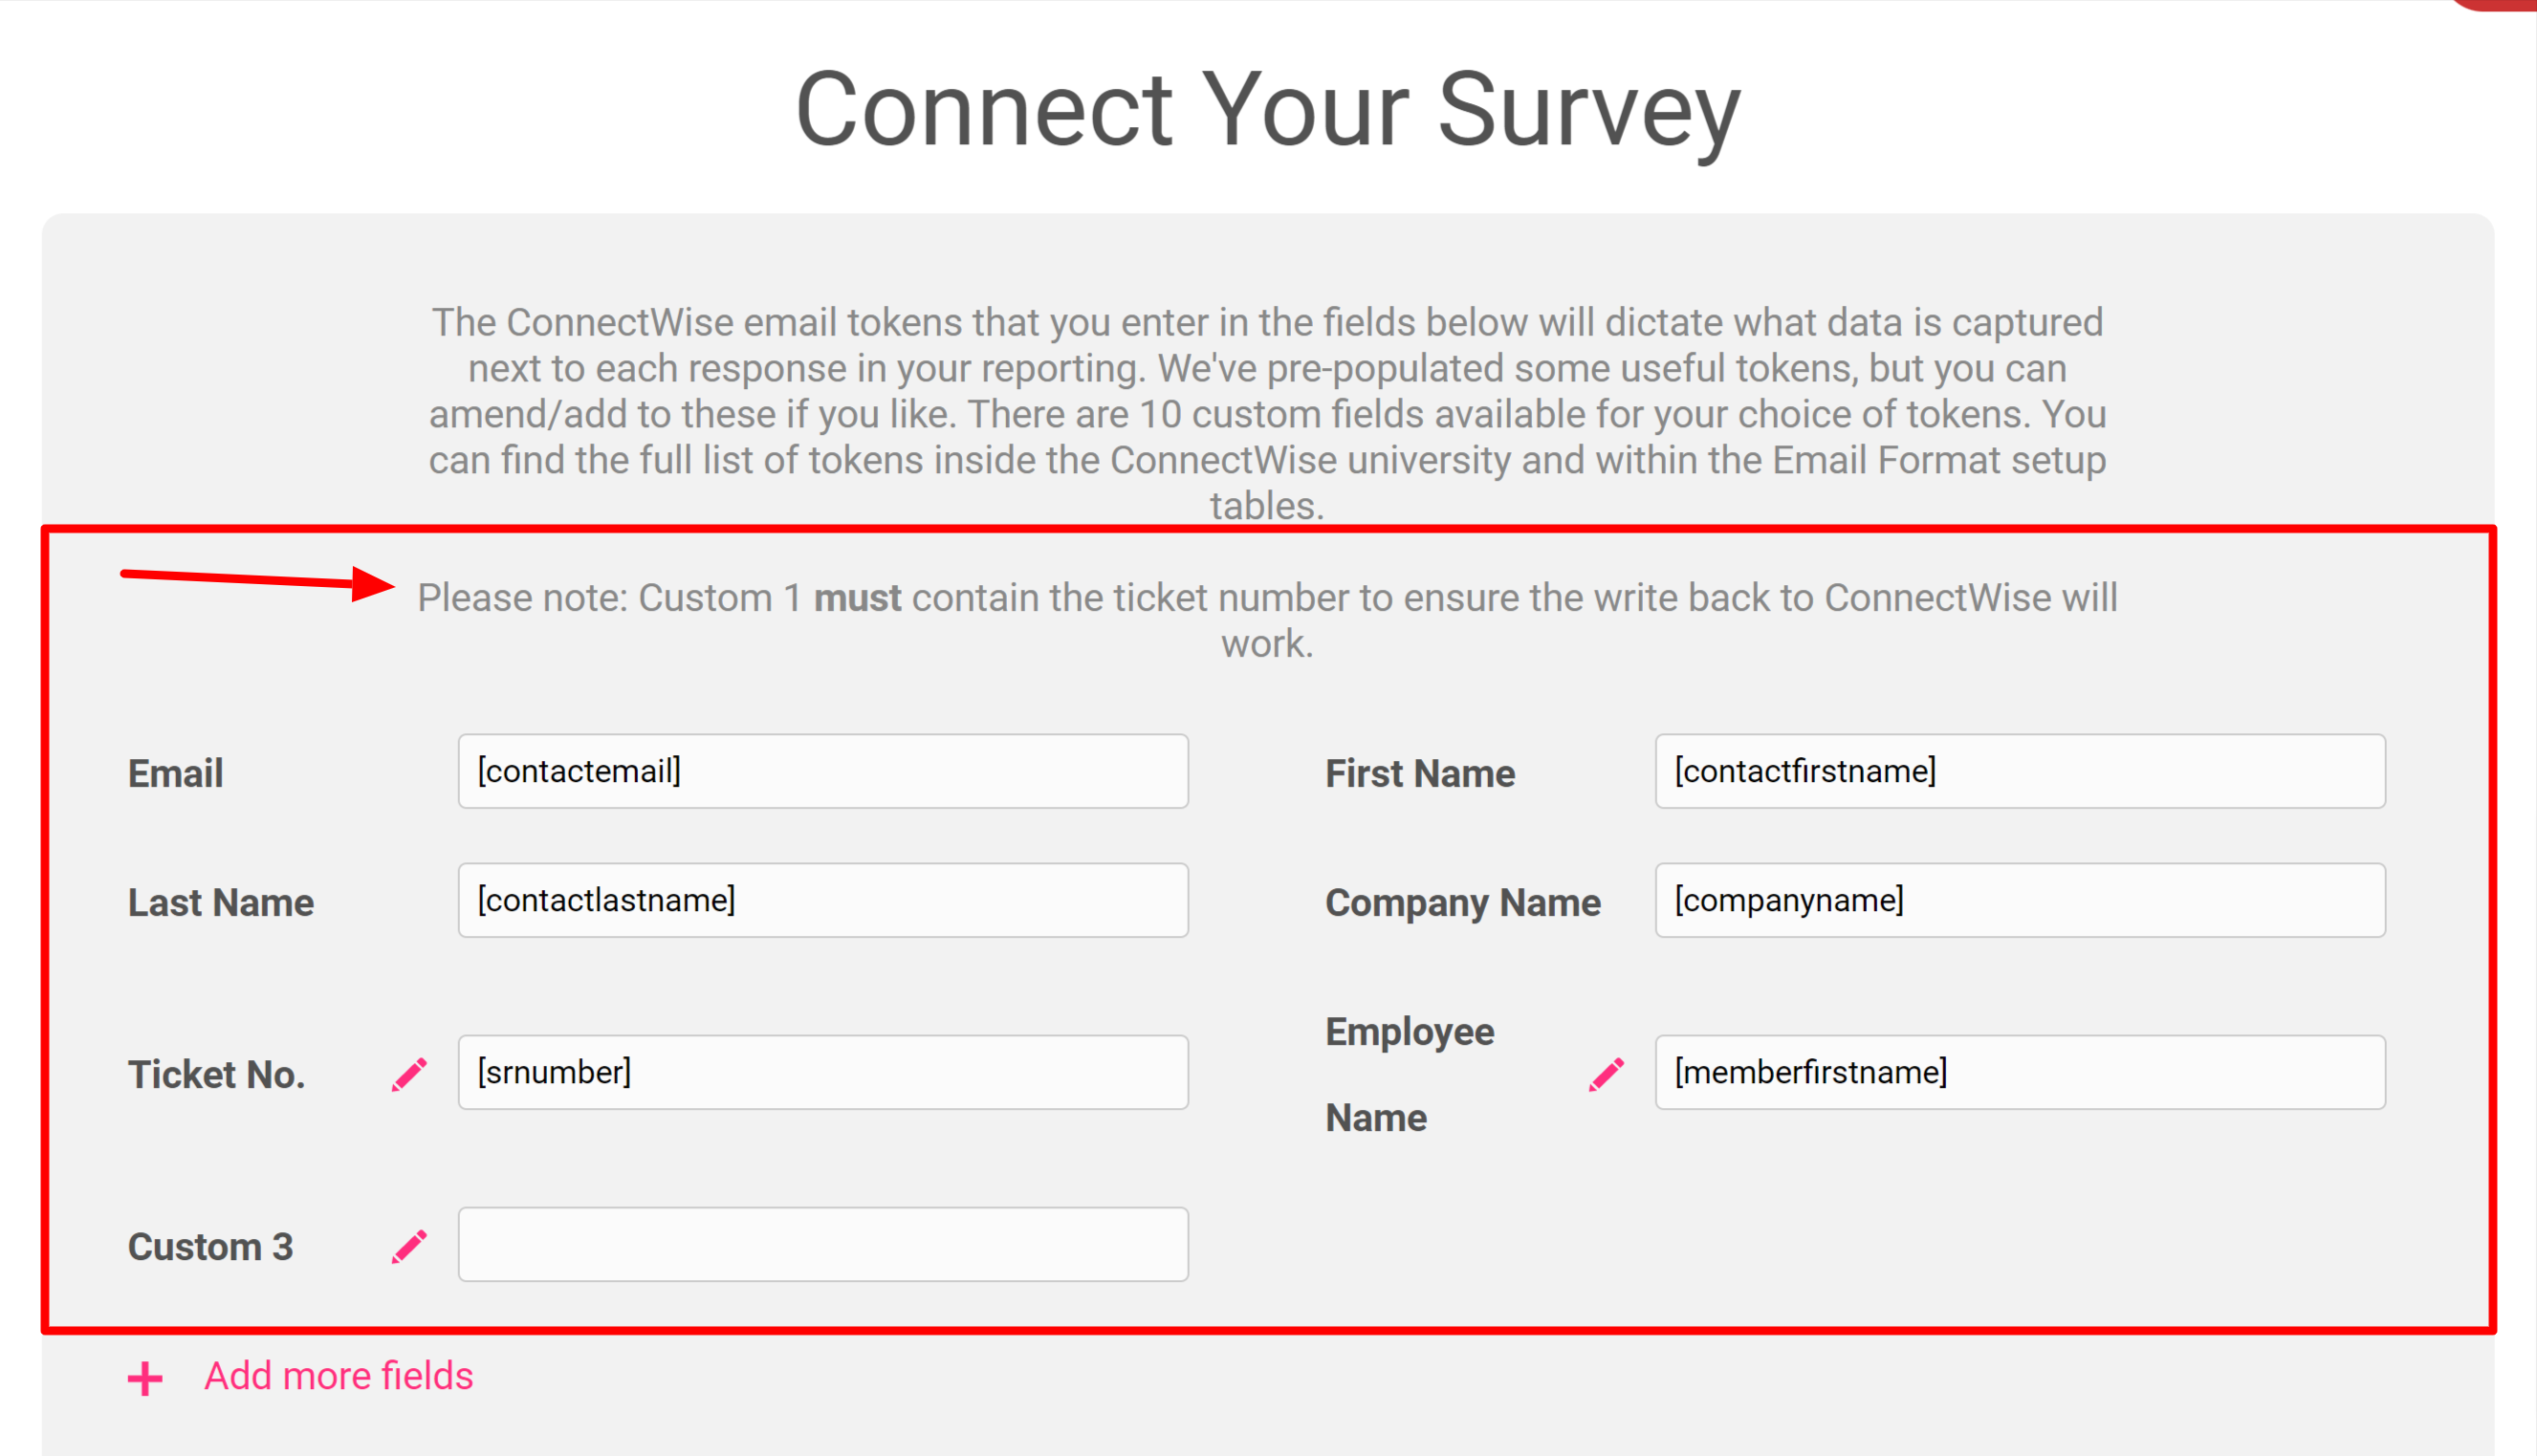Click the Company Name label

point(1462,902)
